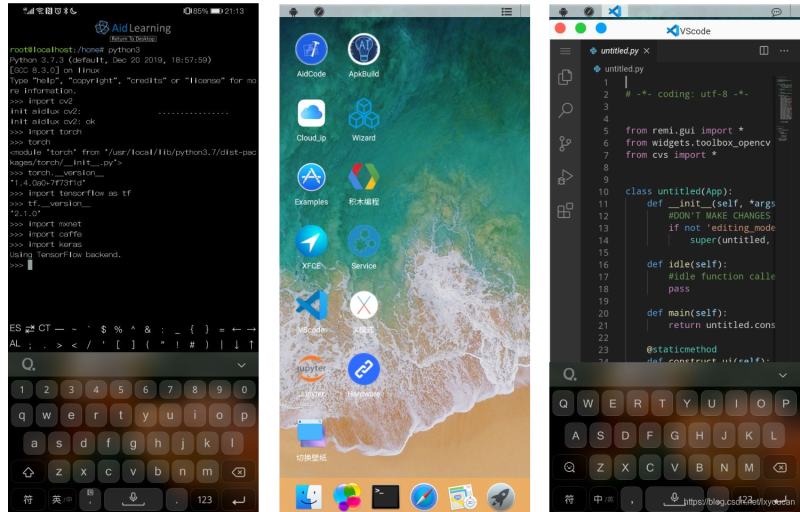Open the 切换壁纸 wallpaper switcher
Screen dimensions: 800x512
[311, 433]
